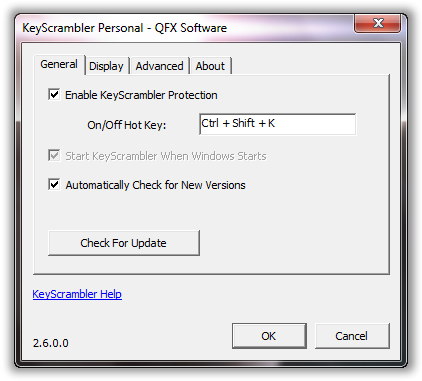Click the 'Enable KeyScrambler Protection' label text
Viewport: 422px width, 381px height.
pyautogui.click(x=141, y=95)
